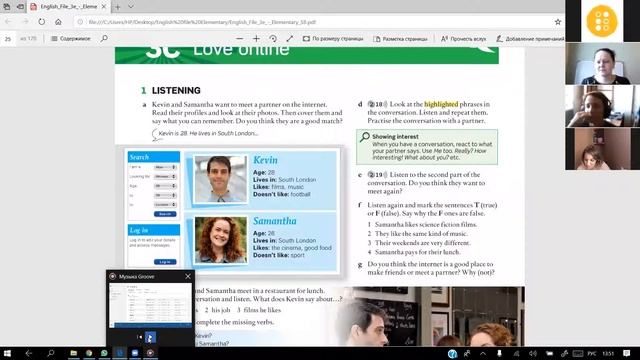Click the page number field
Image resolution: width=640 pixels, height=360 pixels.
pyautogui.click(x=8, y=39)
